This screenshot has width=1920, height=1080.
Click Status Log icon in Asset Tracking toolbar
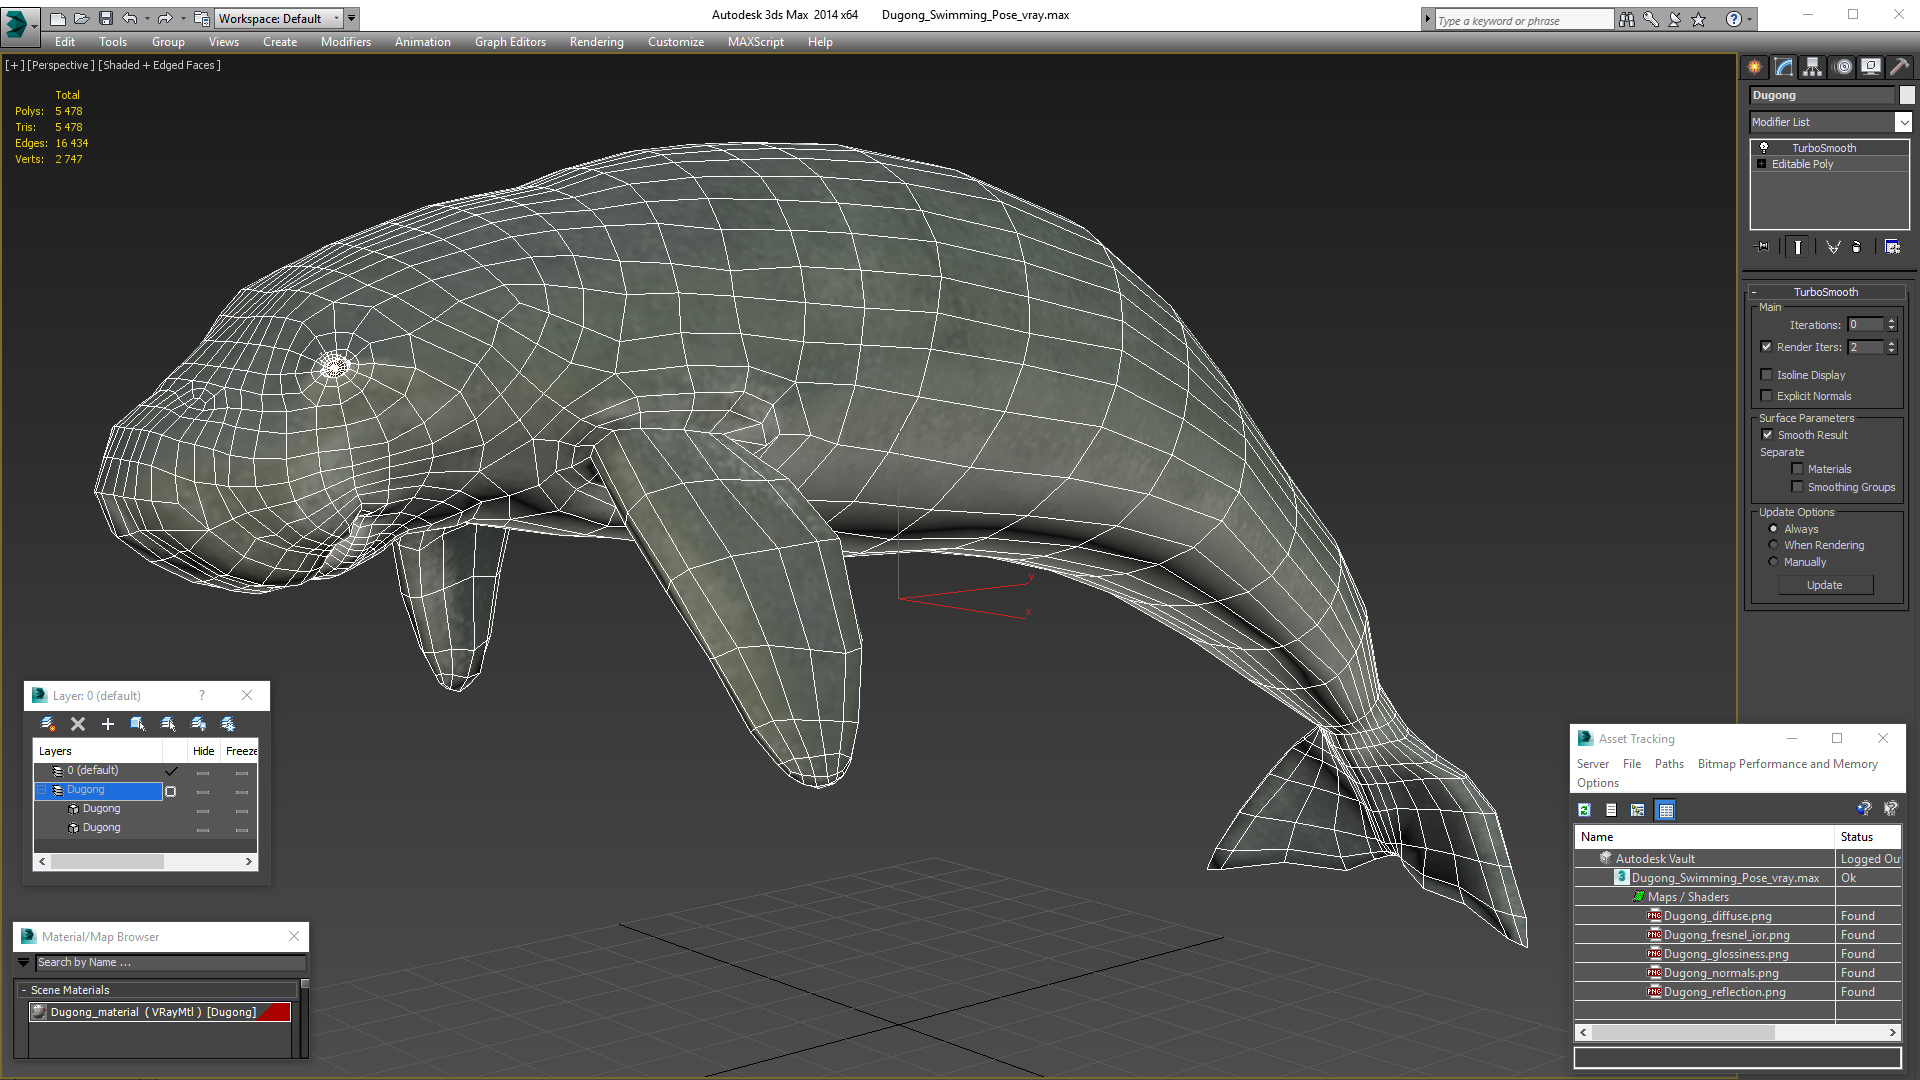1611,810
